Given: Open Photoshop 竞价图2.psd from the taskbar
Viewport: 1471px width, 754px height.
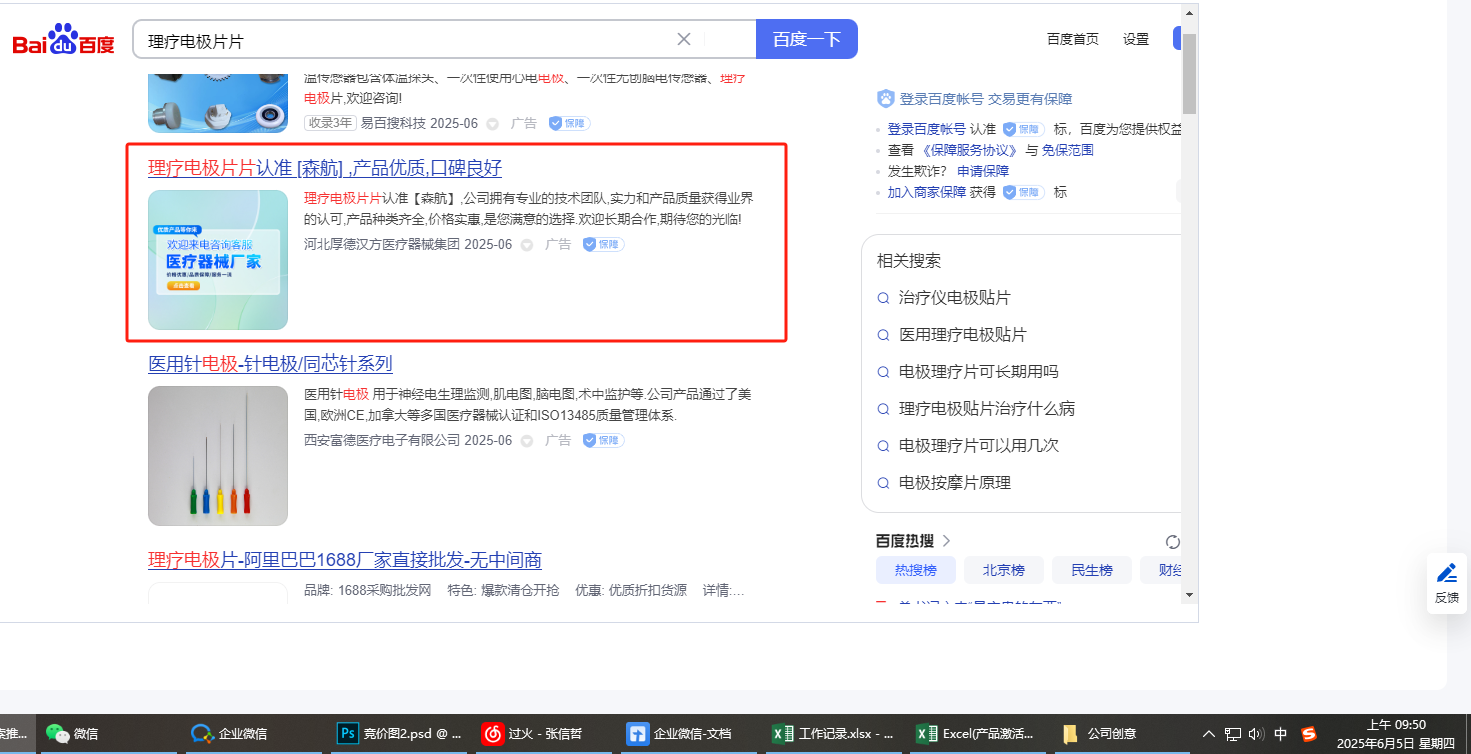Looking at the screenshot, I should click(x=400, y=733).
